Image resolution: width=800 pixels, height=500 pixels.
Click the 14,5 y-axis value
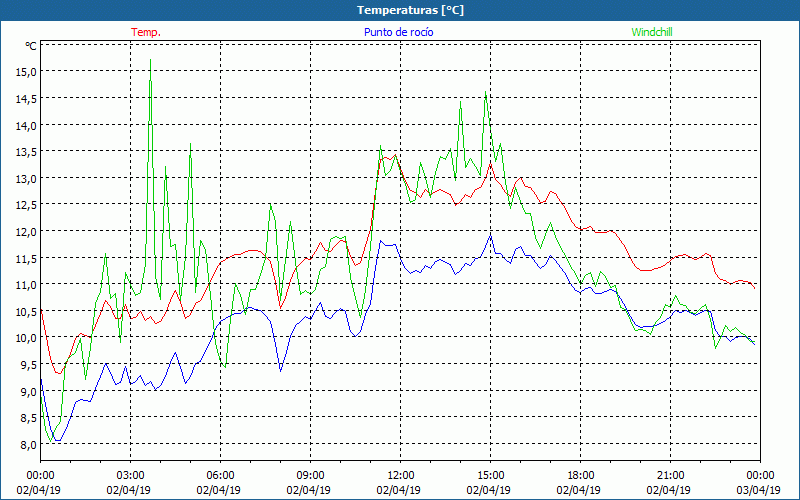pos(27,99)
